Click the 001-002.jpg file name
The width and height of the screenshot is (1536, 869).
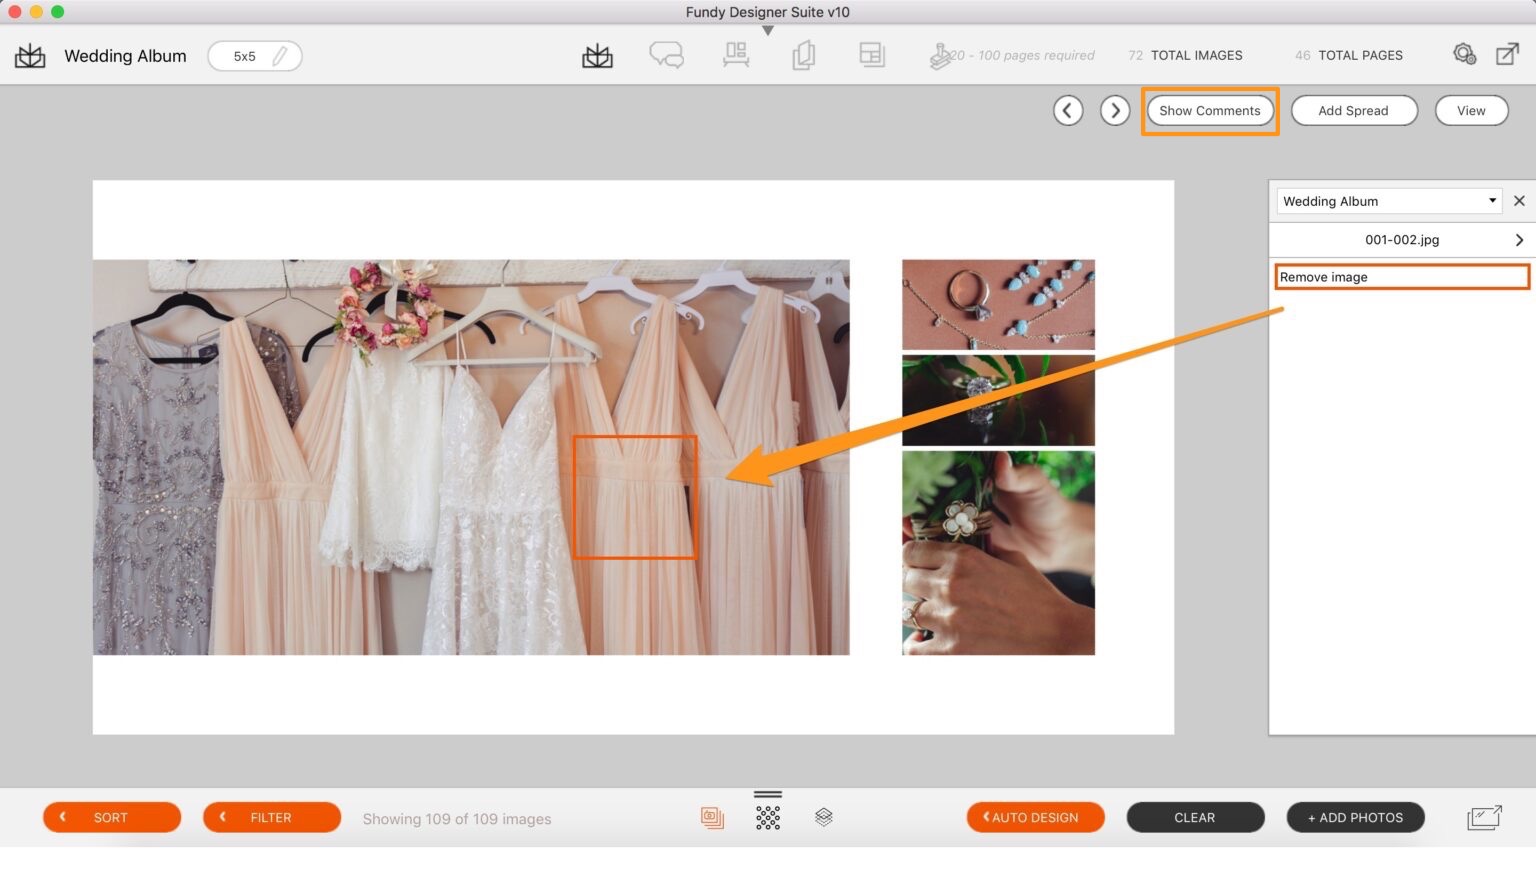[1402, 240]
